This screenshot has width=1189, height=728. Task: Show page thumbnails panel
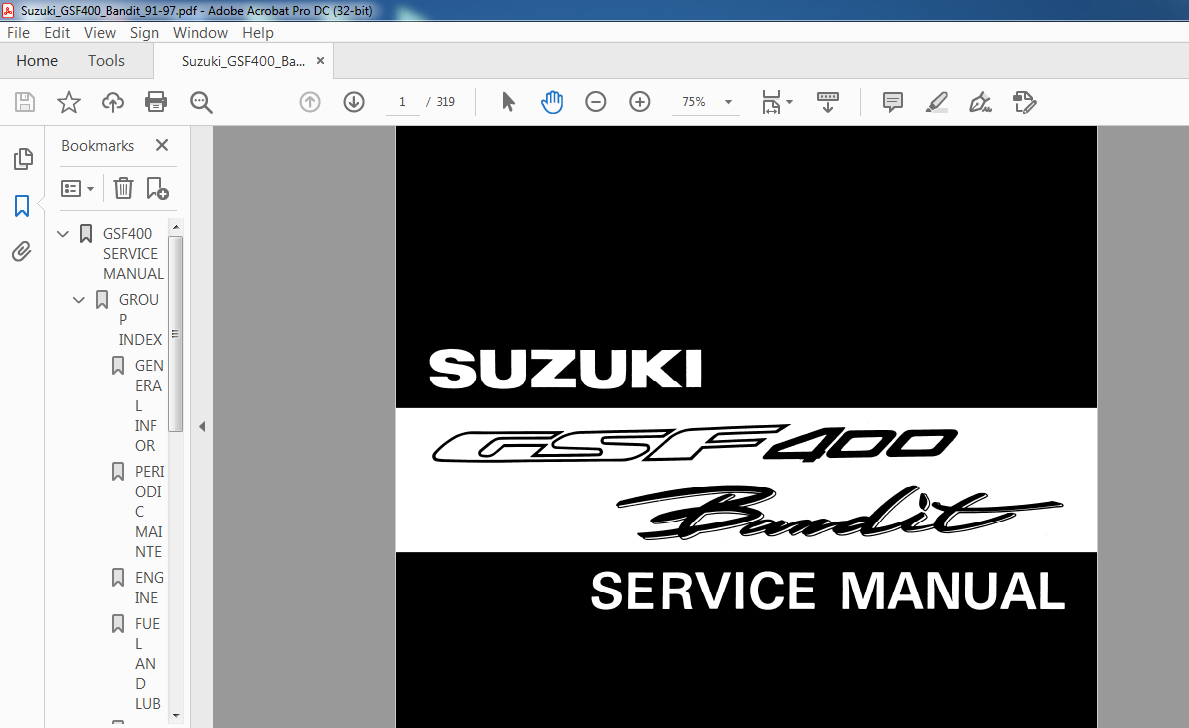(x=23, y=158)
